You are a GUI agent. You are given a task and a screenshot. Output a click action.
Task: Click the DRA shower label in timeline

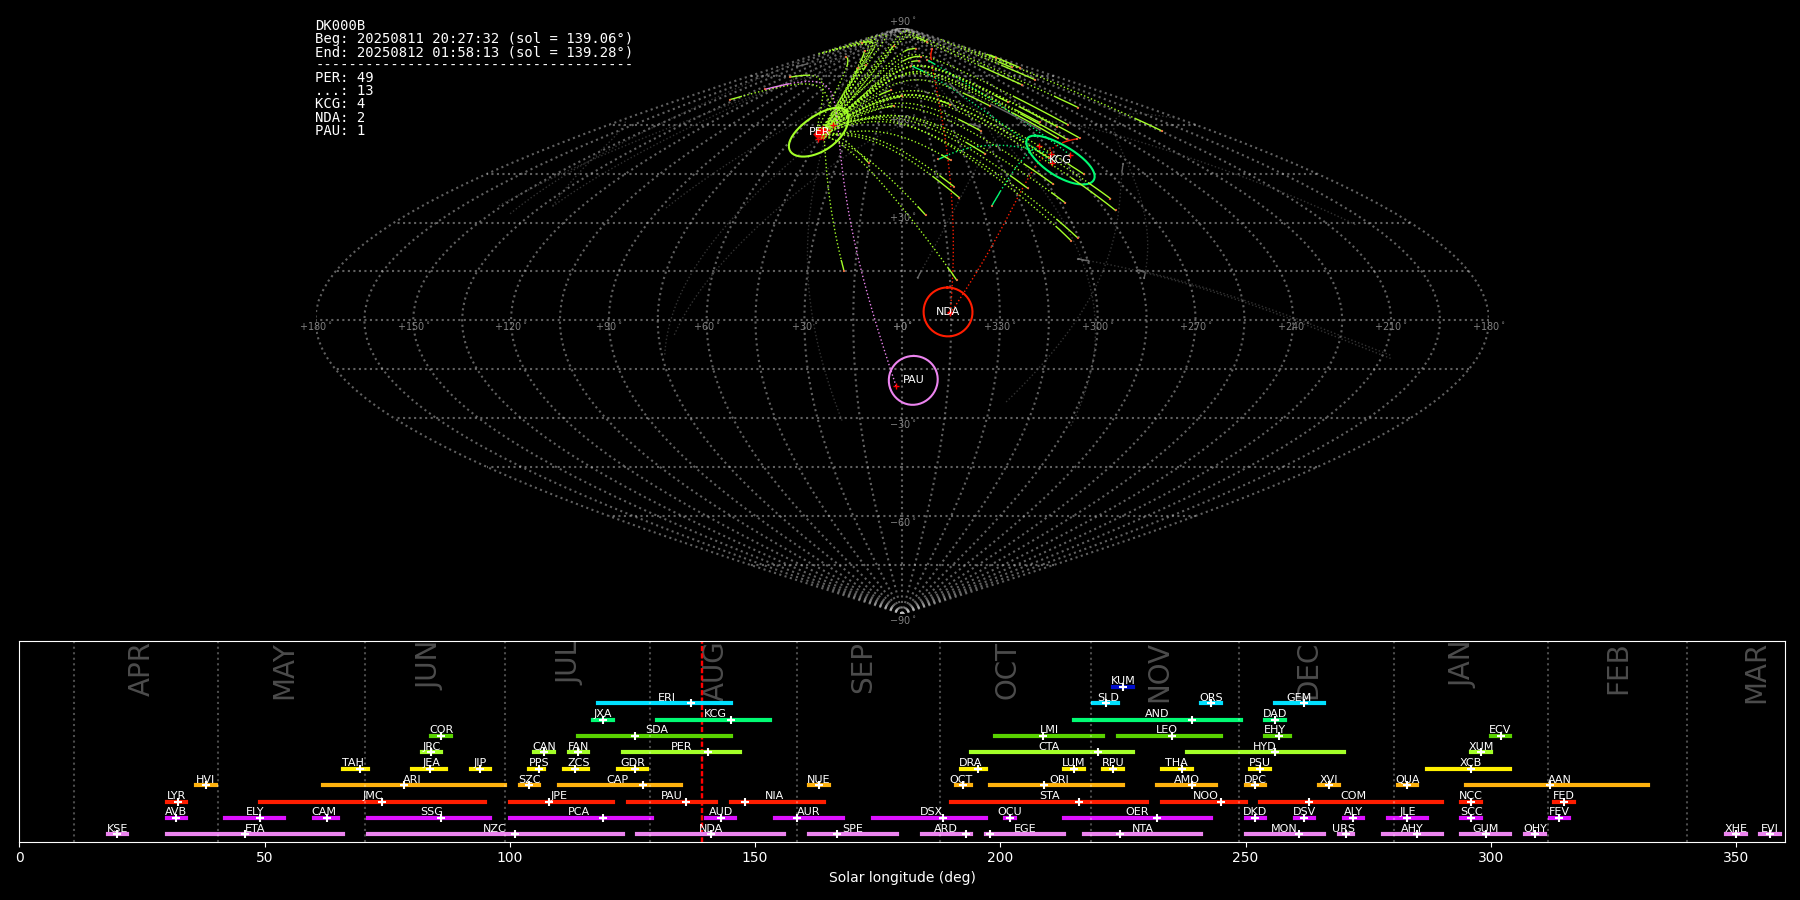970,763
